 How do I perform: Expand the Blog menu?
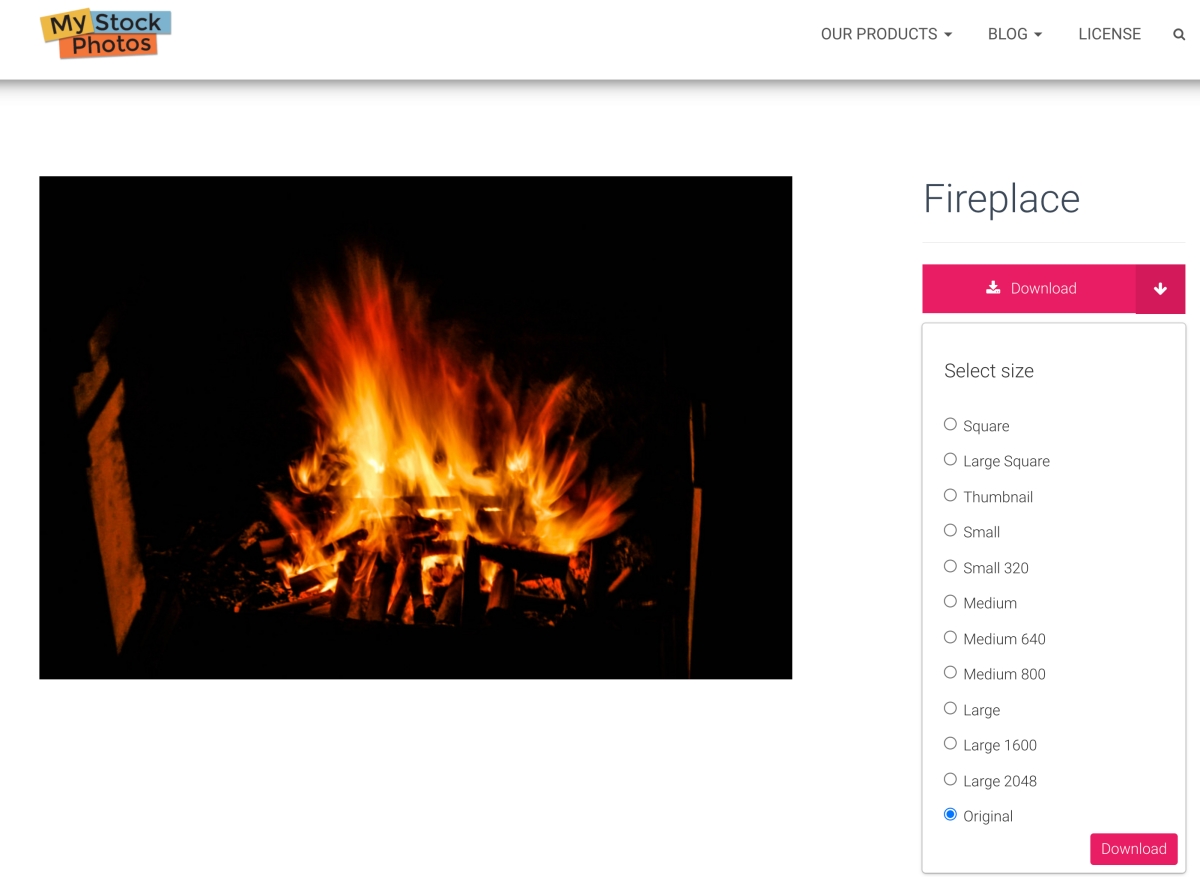1015,34
